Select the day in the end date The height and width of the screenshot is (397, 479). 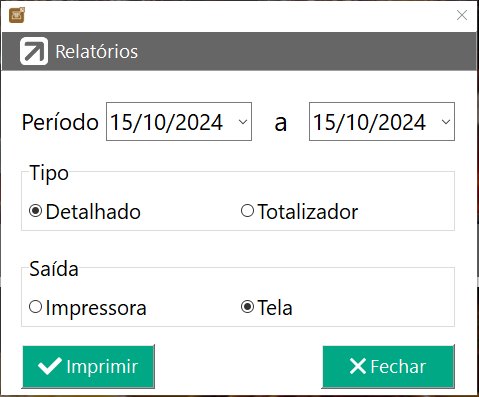[323, 122]
